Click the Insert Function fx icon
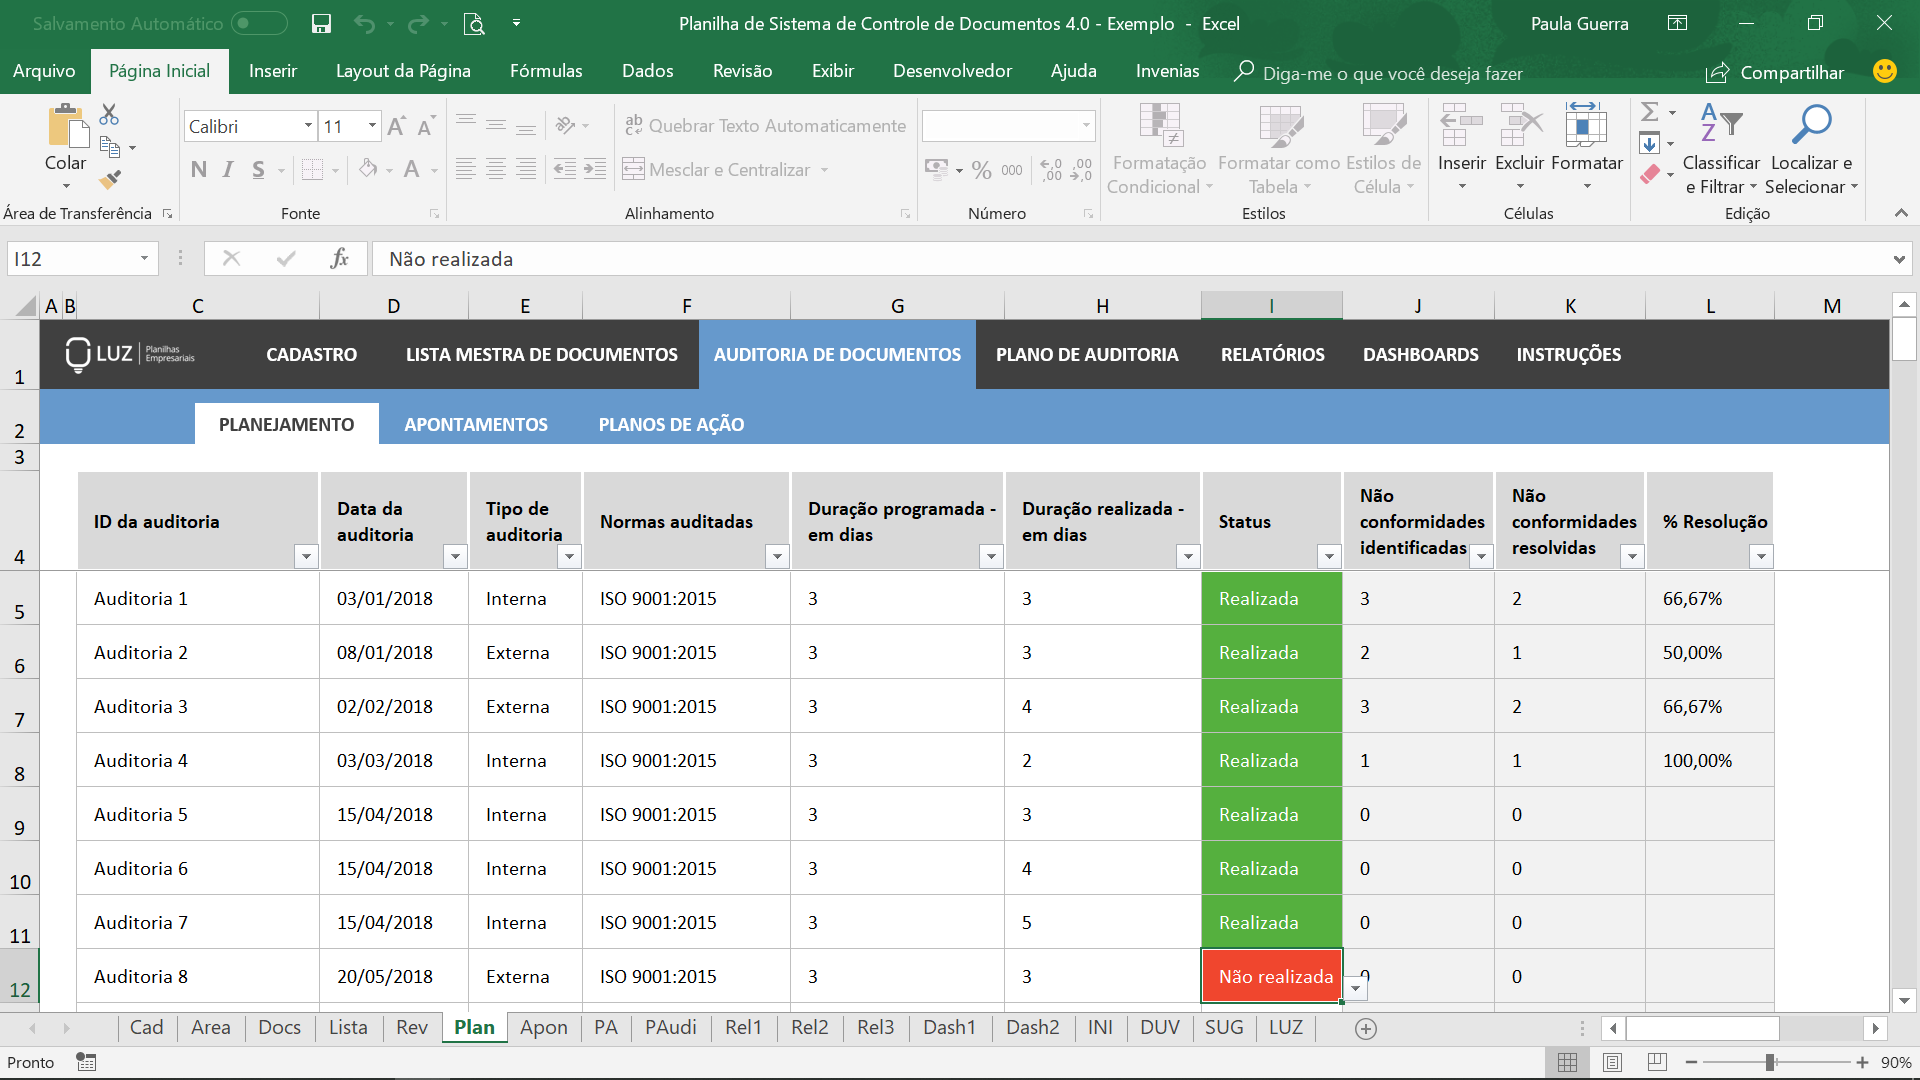The width and height of the screenshot is (1920, 1080). pos(339,258)
